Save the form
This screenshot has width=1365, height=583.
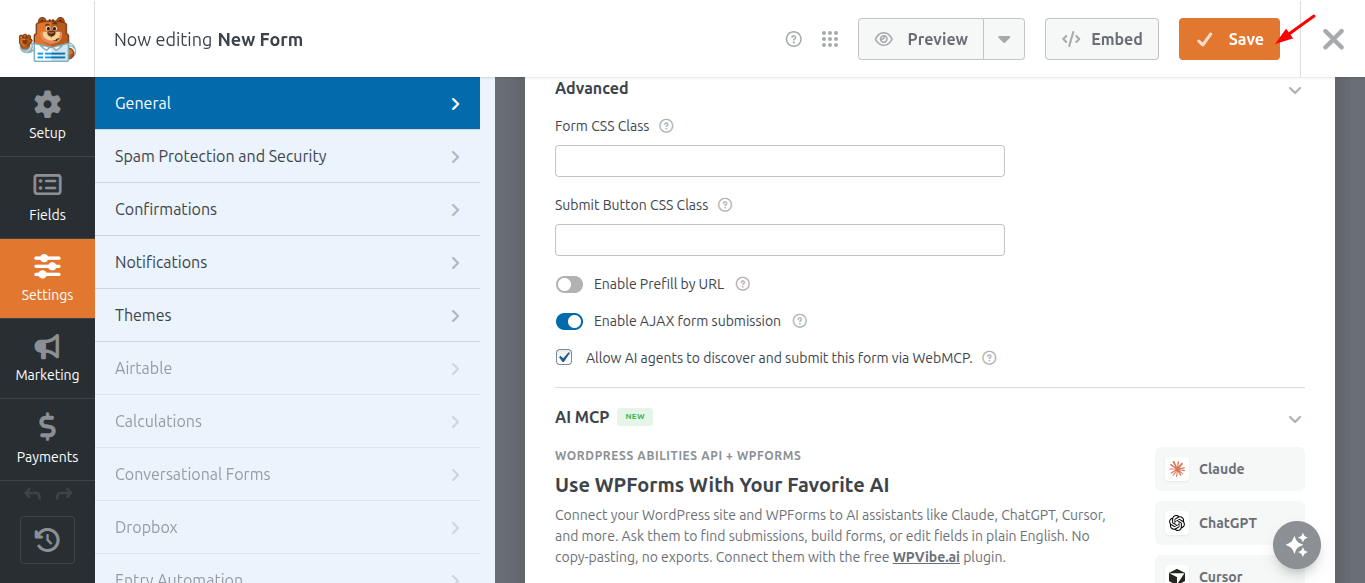click(1229, 39)
